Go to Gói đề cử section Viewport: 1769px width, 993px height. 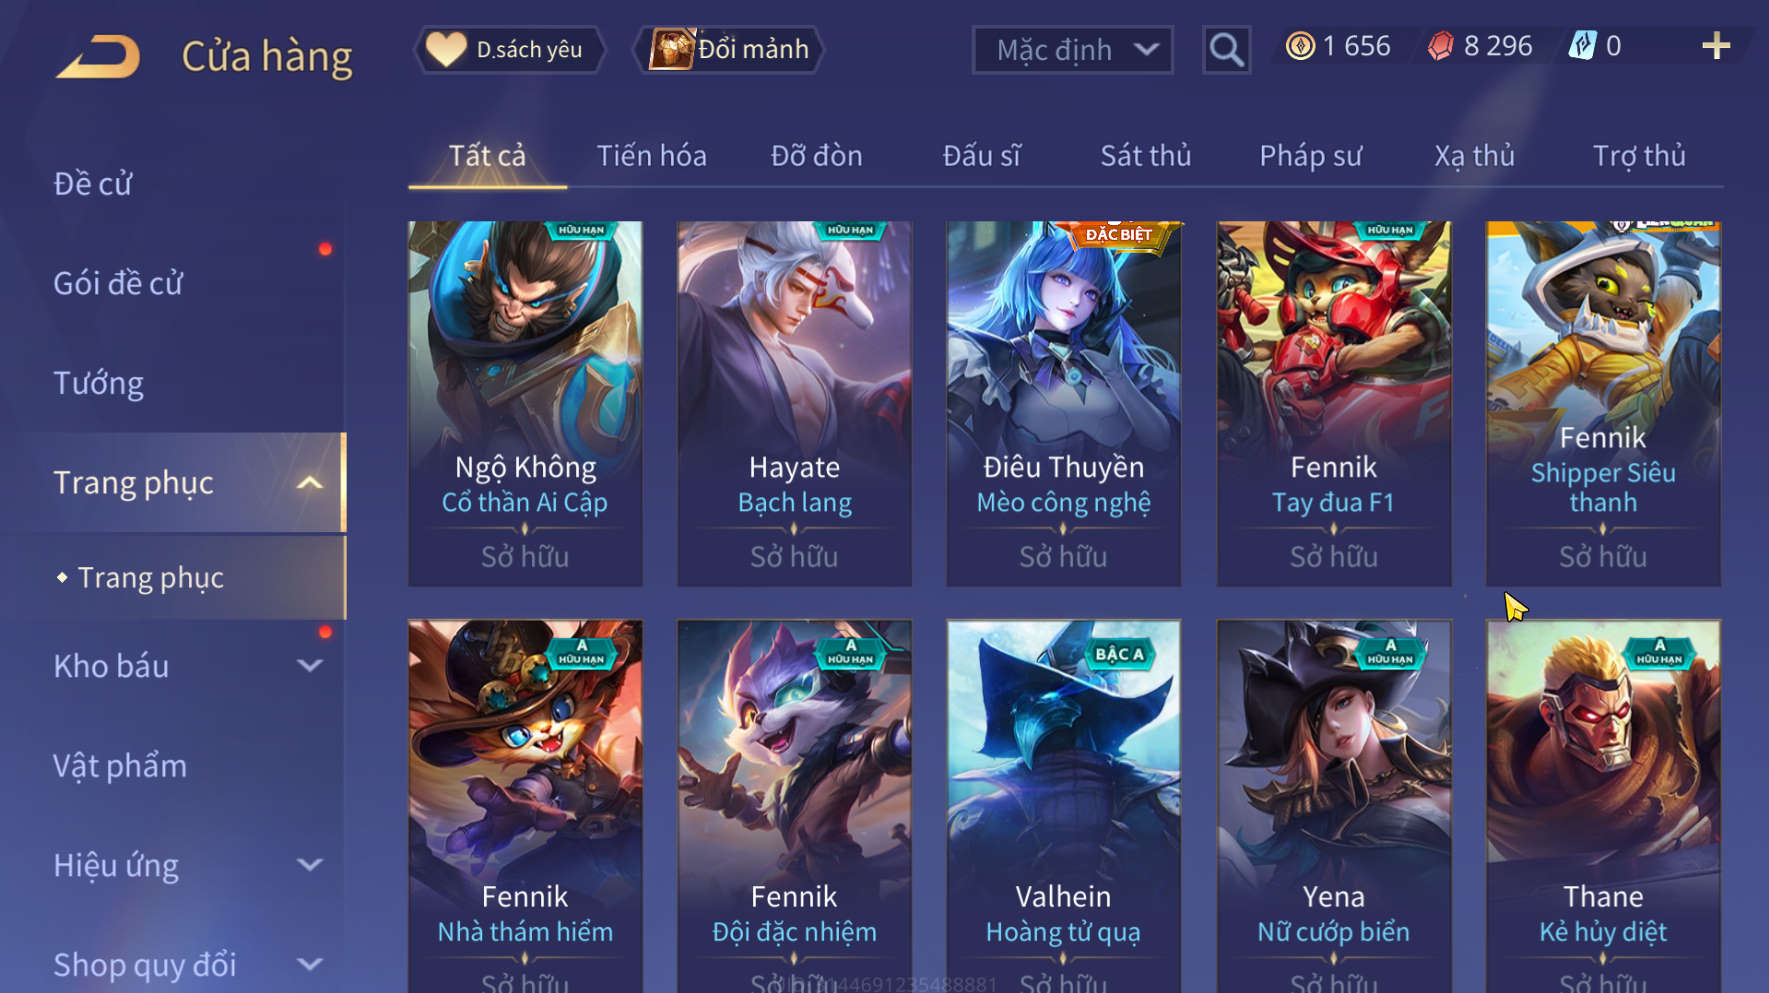pyautogui.click(x=118, y=284)
